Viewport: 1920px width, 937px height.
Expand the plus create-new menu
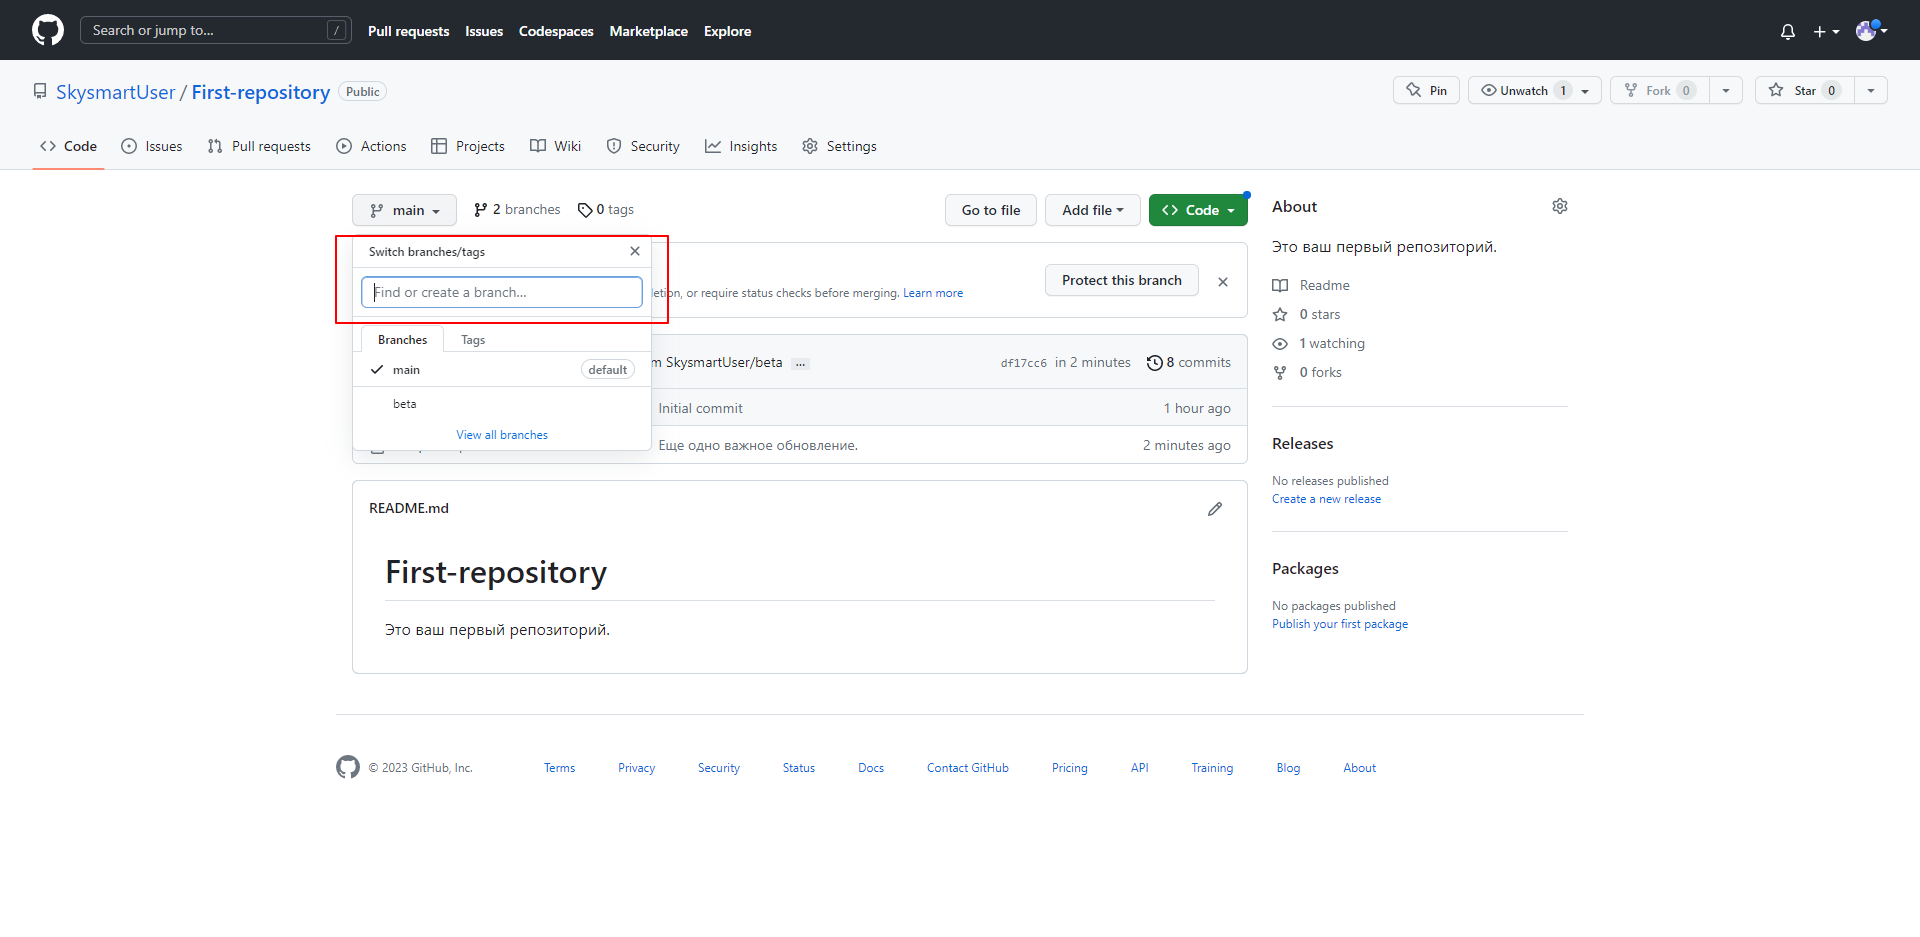[x=1826, y=31]
